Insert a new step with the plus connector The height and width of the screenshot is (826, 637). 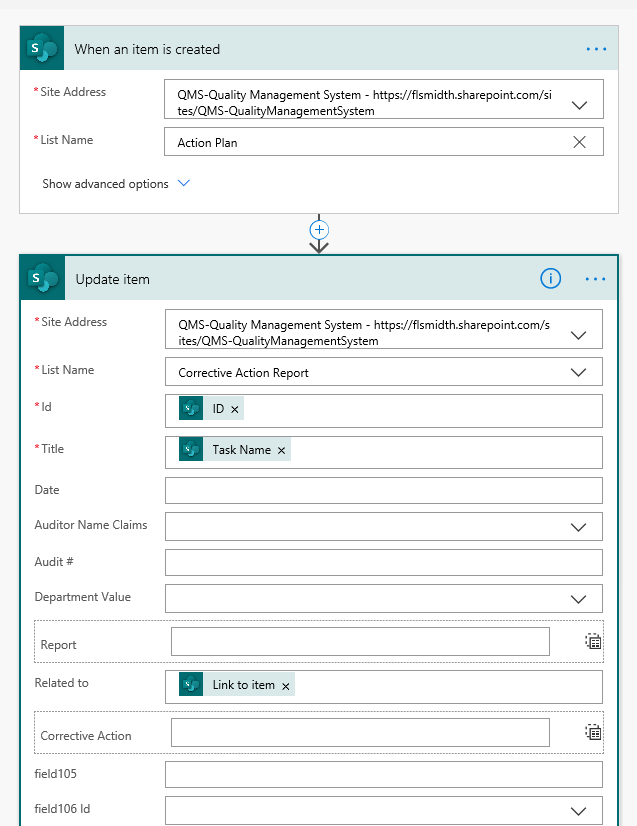point(319,230)
